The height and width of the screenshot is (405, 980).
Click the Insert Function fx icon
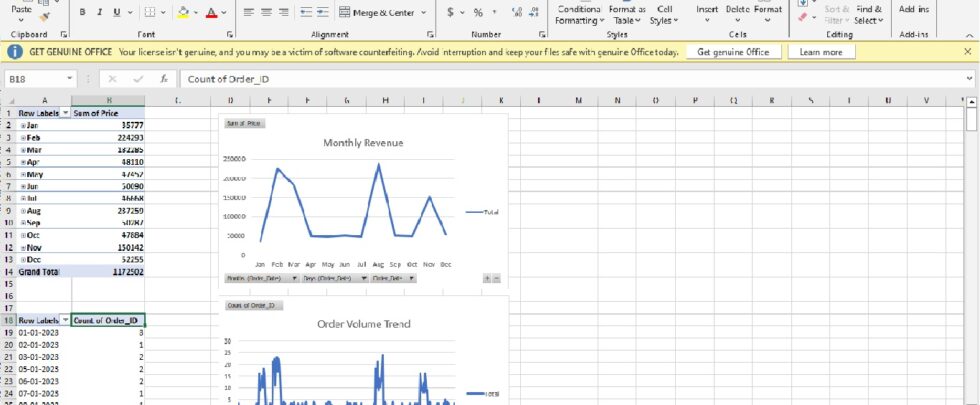(x=164, y=78)
